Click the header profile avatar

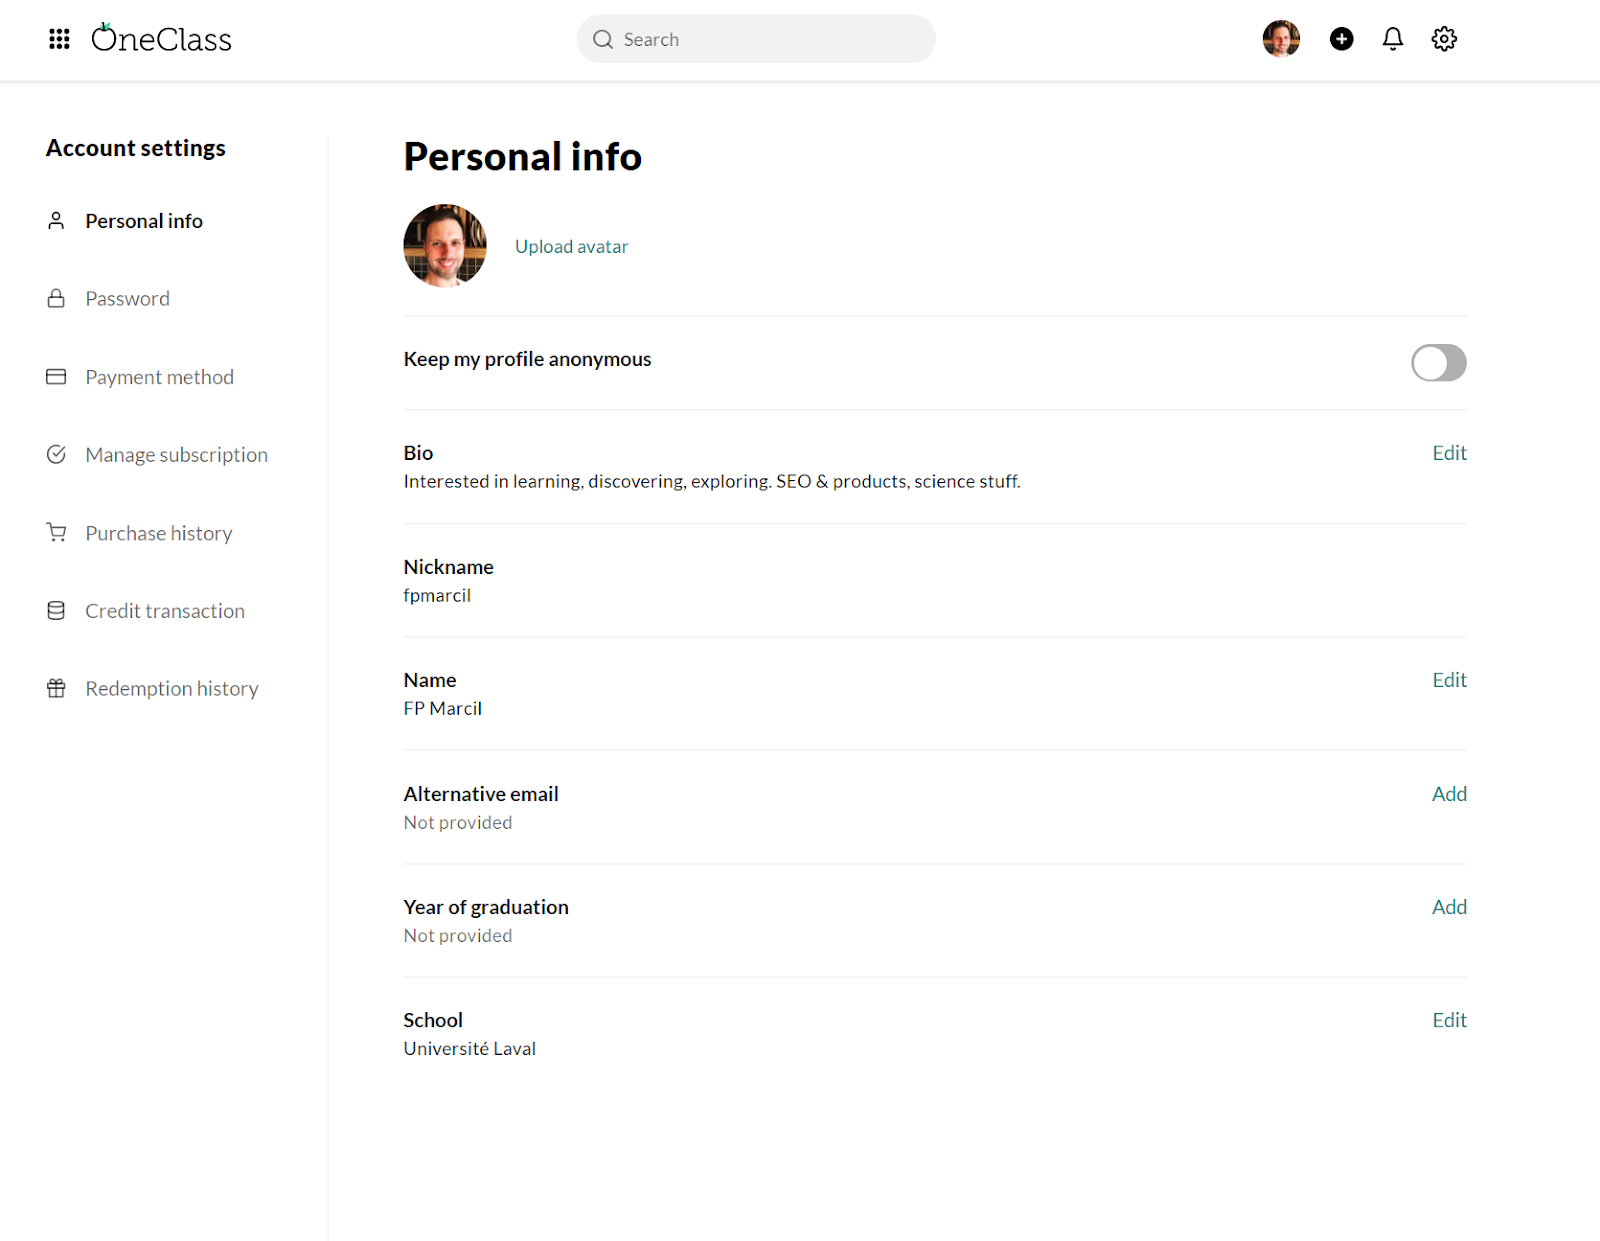pos(1281,39)
